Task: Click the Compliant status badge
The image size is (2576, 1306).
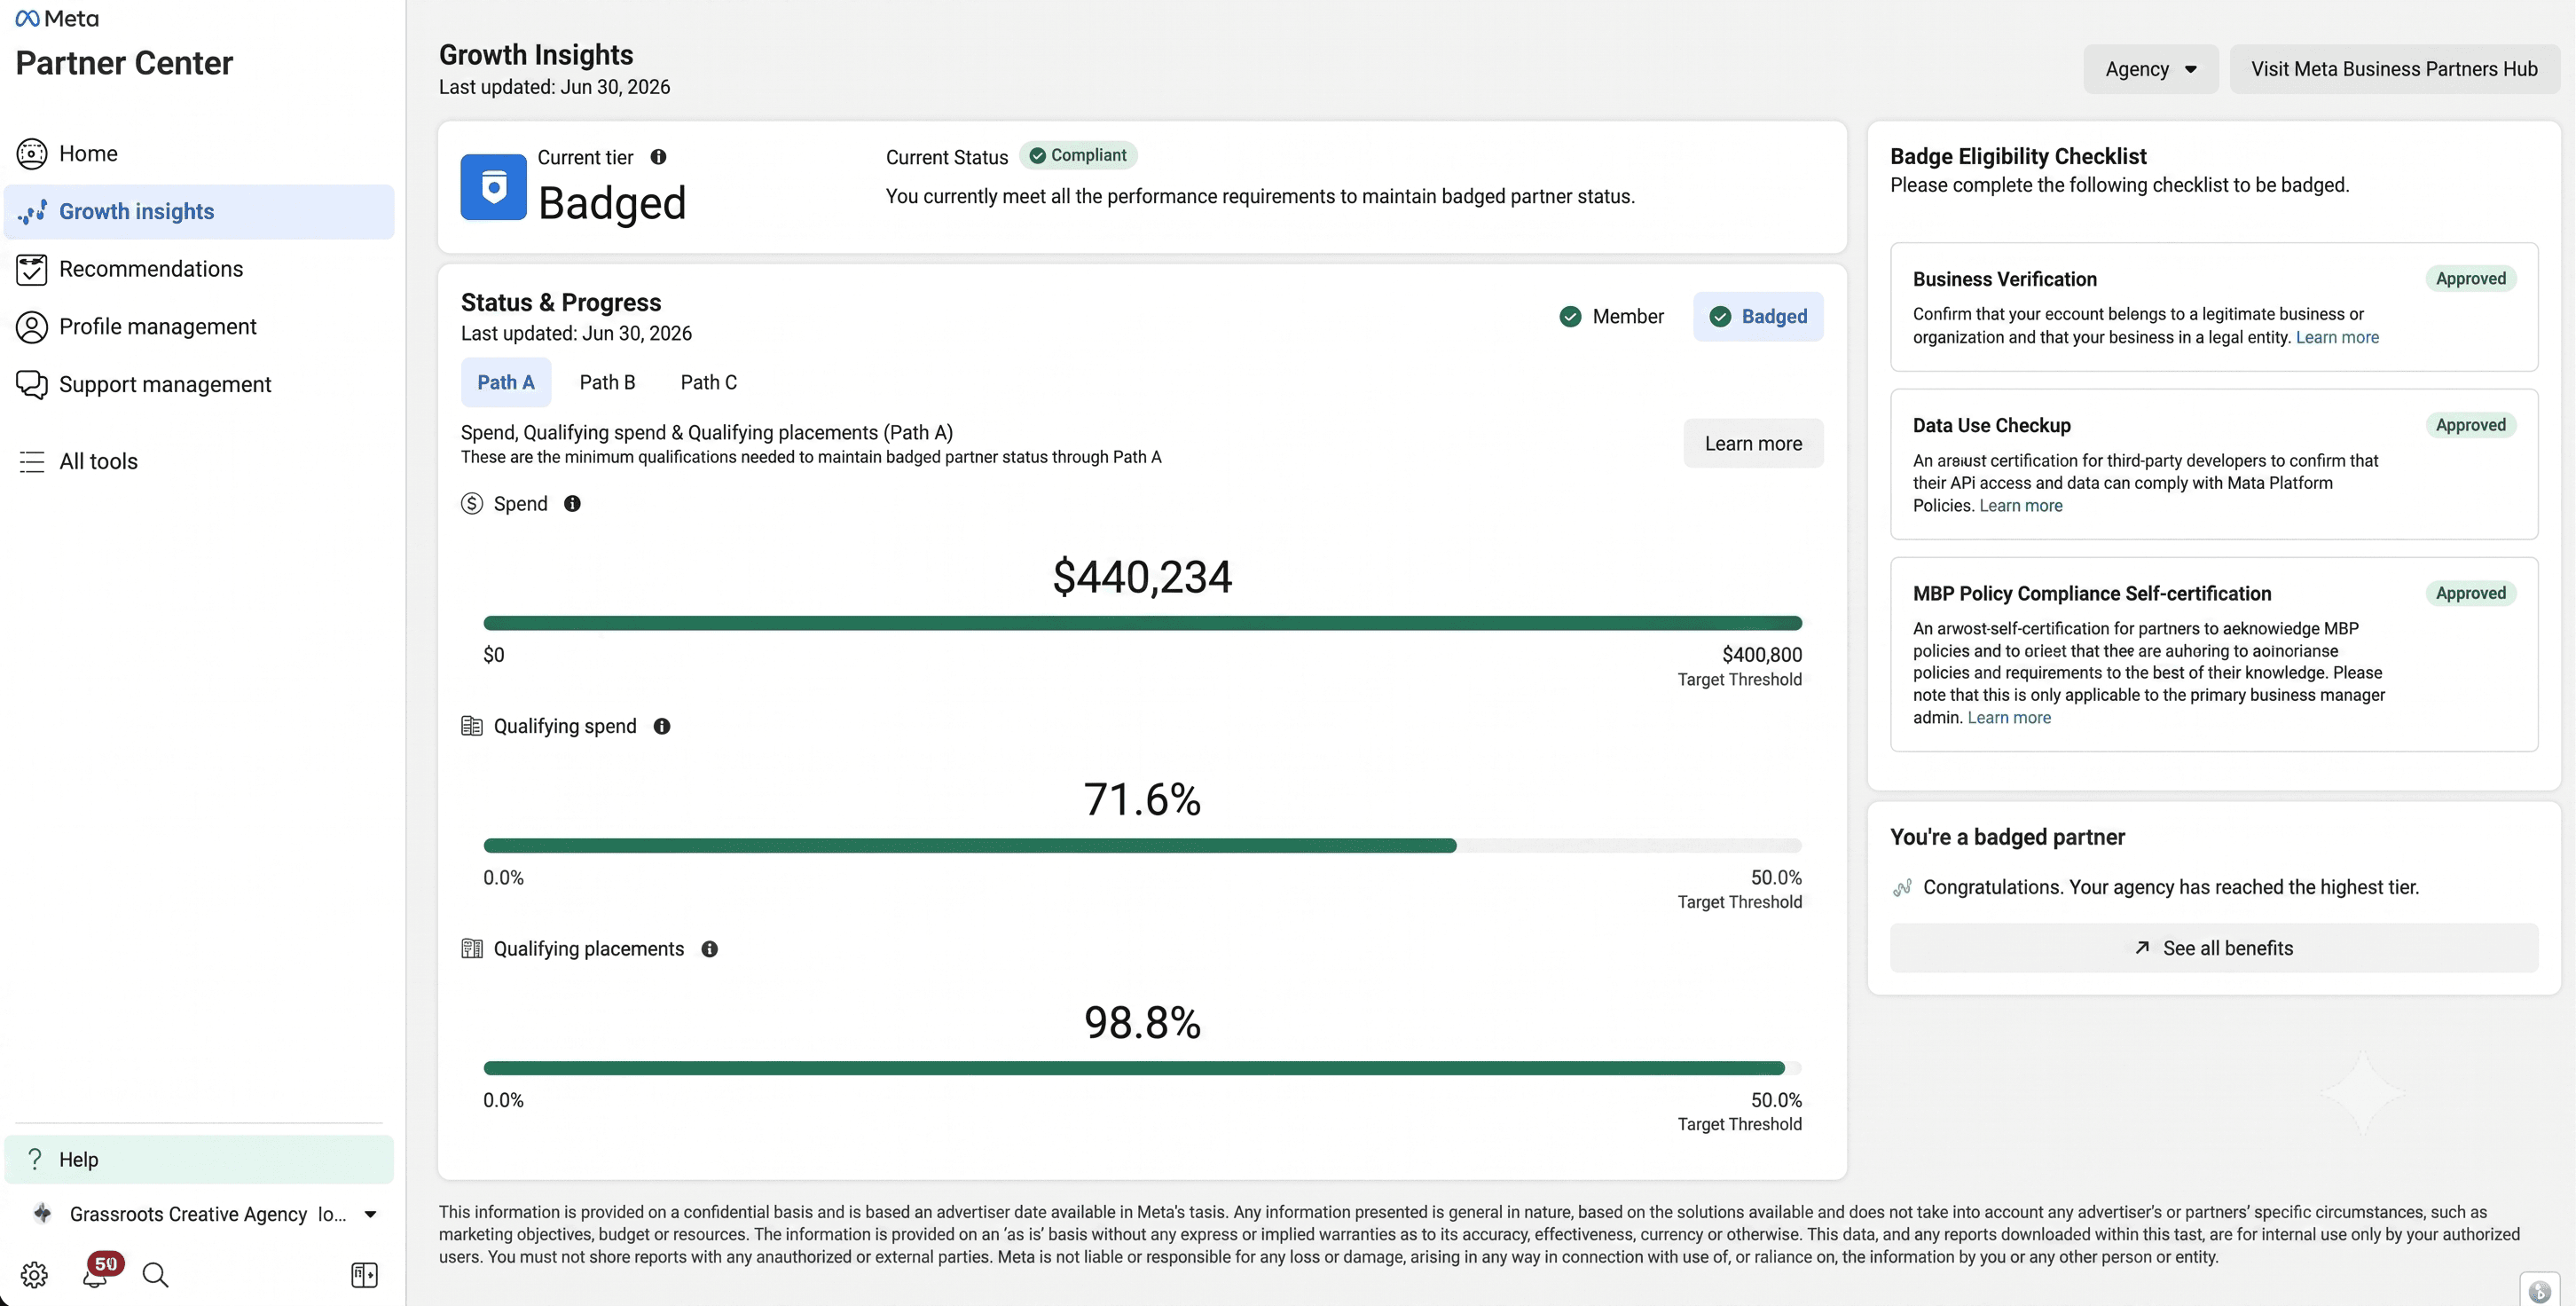Action: [x=1078, y=155]
